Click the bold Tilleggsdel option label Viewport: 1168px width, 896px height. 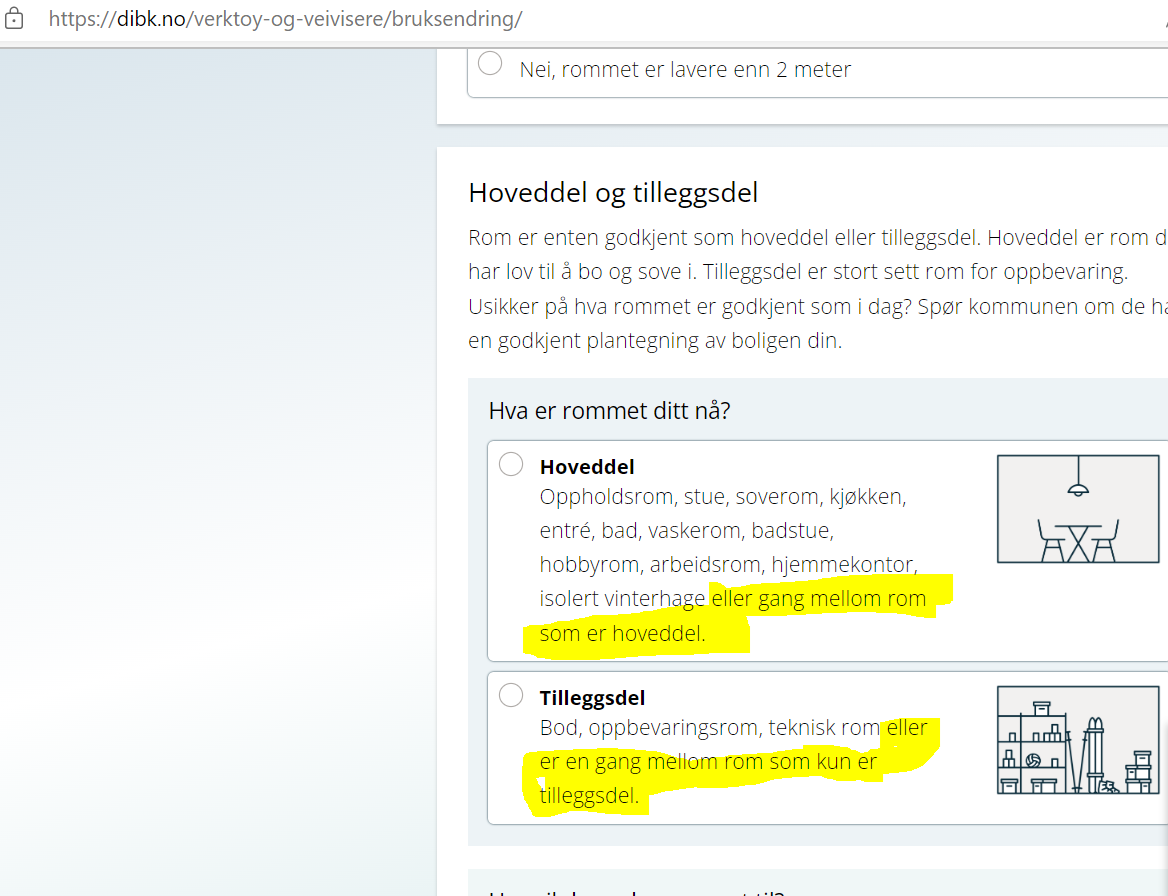click(x=592, y=698)
